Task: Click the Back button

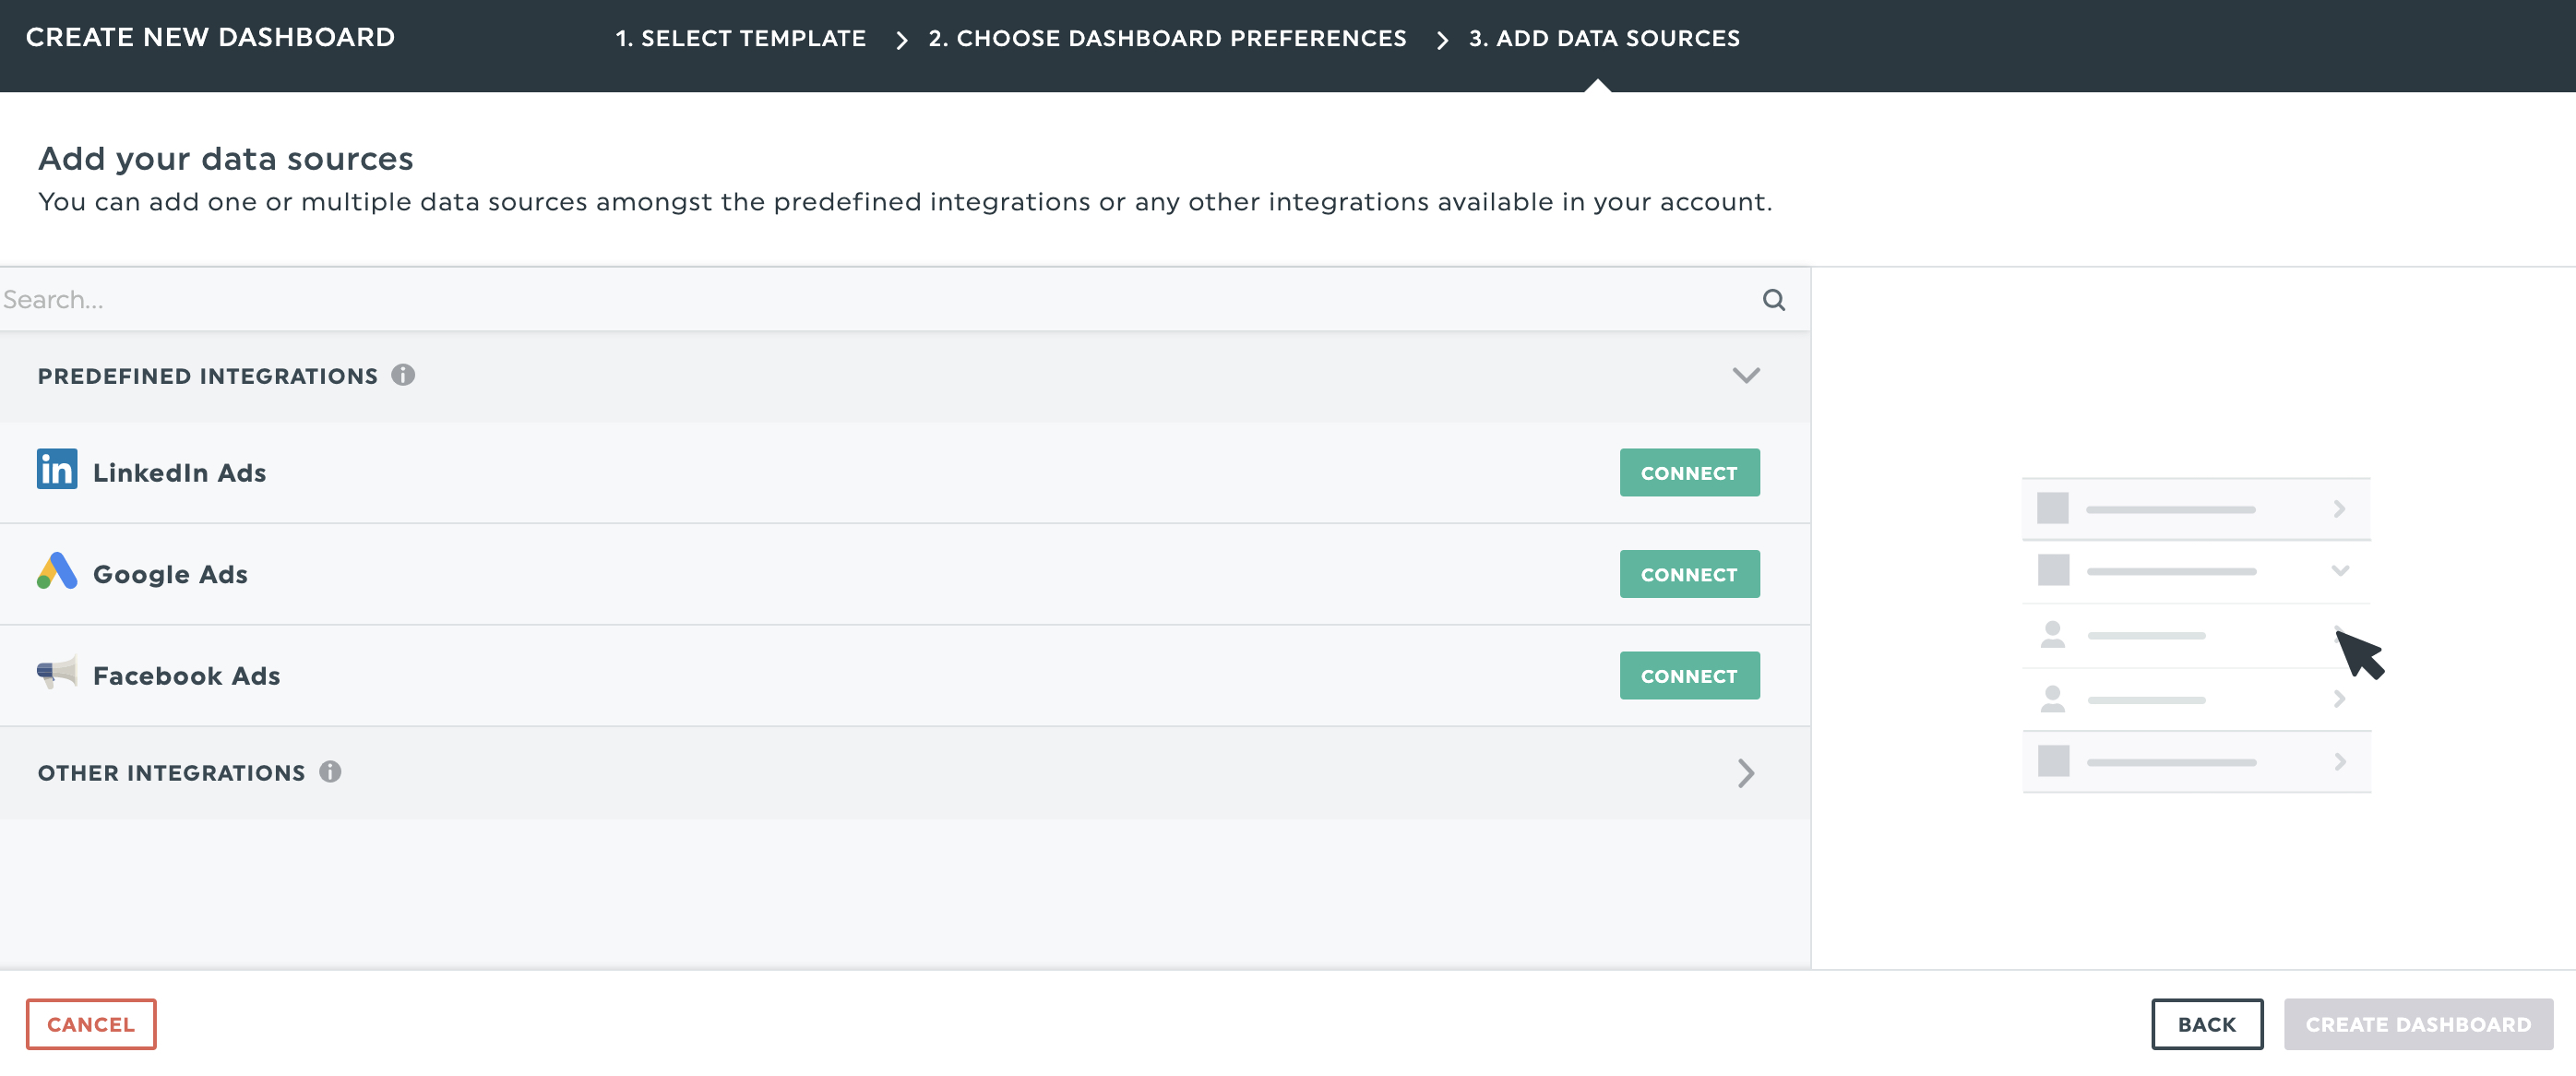Action: tap(2207, 1025)
